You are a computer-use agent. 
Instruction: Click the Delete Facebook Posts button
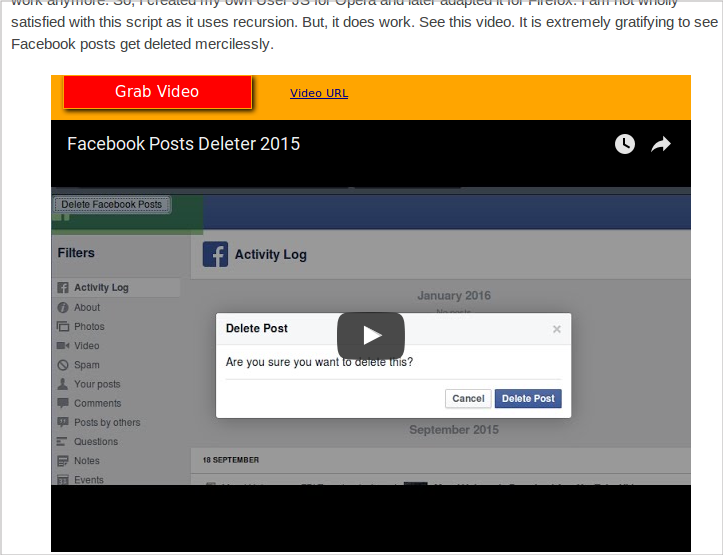pyautogui.click(x=112, y=204)
